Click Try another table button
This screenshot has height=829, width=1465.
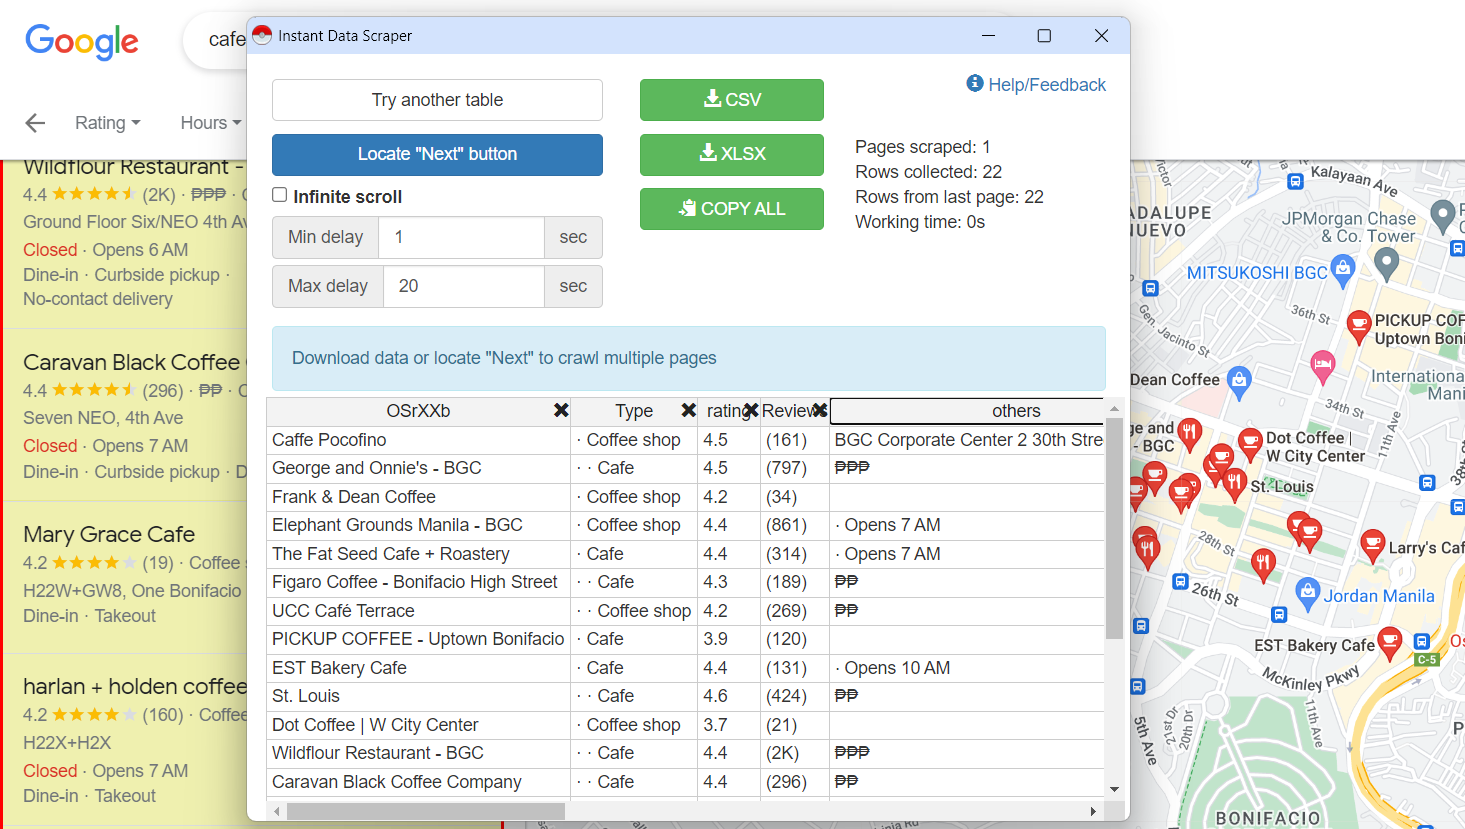[437, 100]
